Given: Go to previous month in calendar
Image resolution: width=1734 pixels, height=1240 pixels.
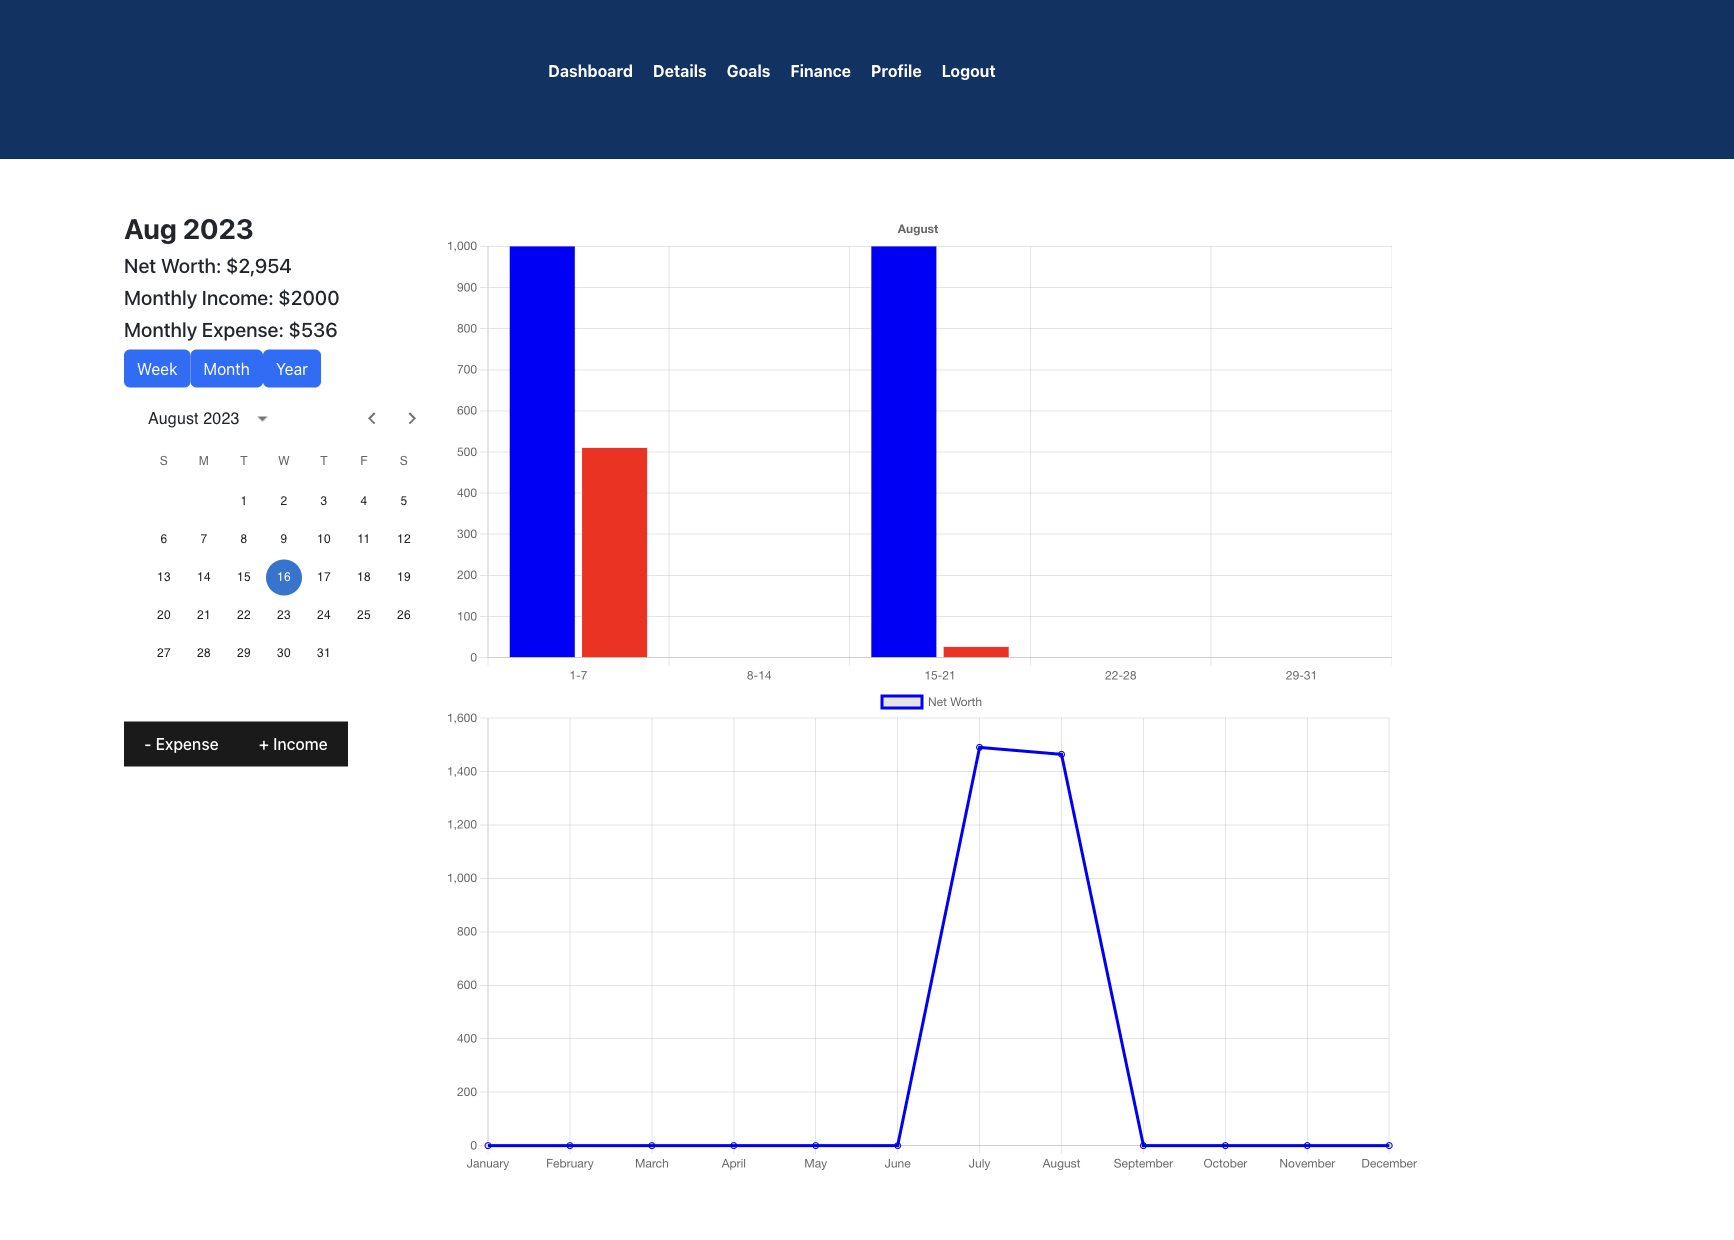Looking at the screenshot, I should click(372, 418).
